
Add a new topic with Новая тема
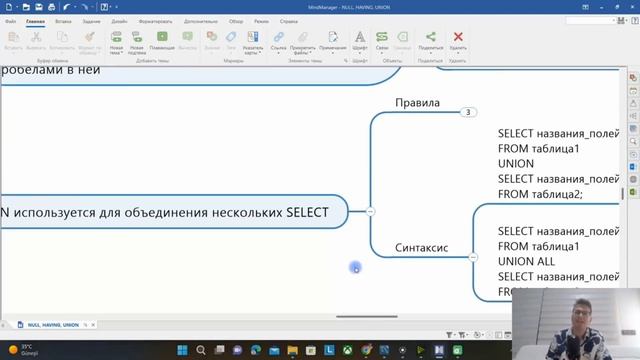116,42
